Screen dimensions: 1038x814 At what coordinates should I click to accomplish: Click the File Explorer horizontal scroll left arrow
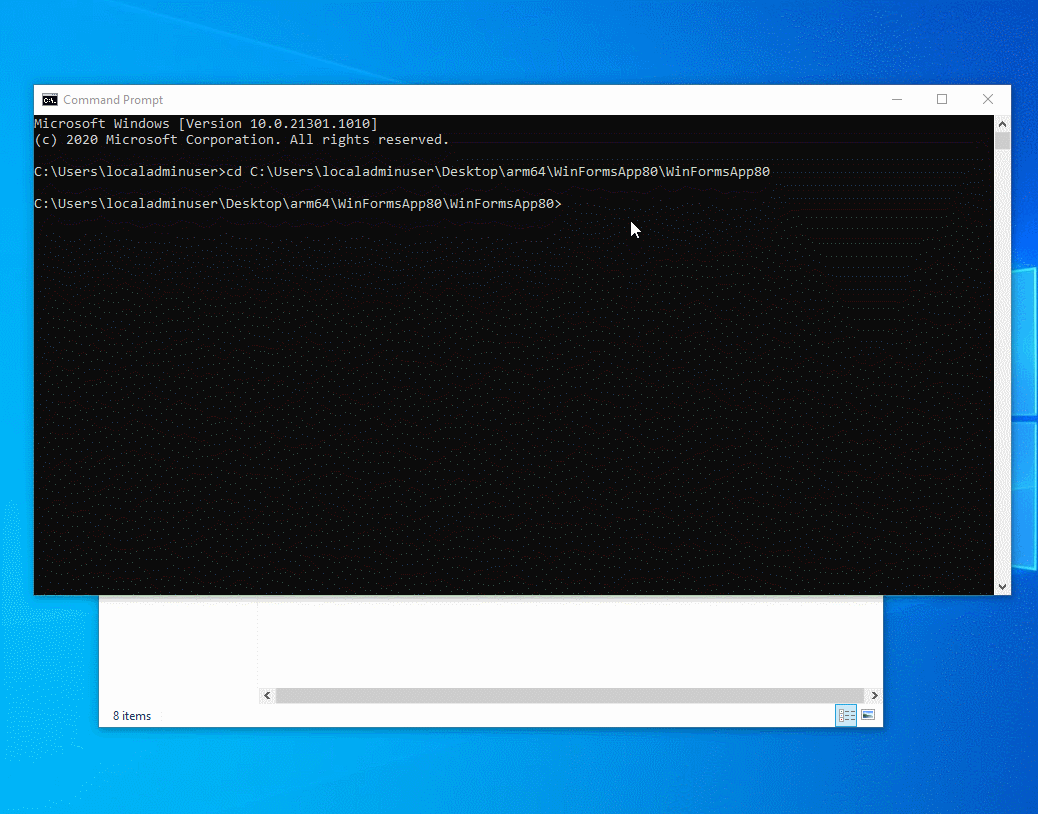click(267, 696)
